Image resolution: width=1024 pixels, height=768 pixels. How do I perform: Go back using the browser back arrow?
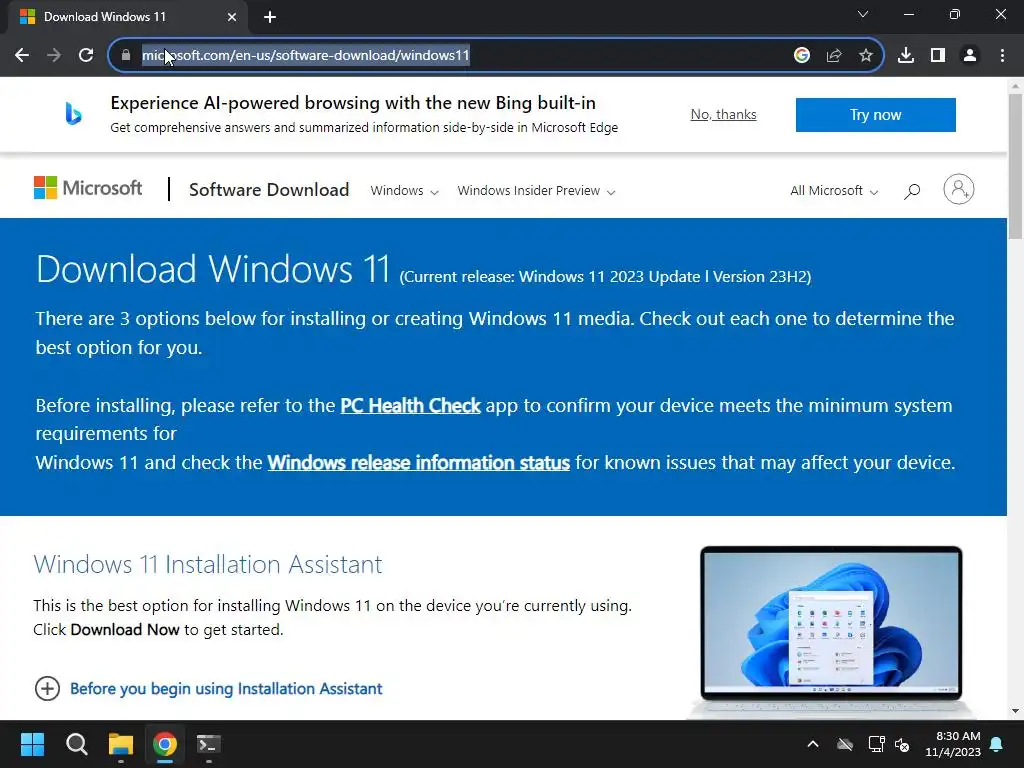(22, 56)
